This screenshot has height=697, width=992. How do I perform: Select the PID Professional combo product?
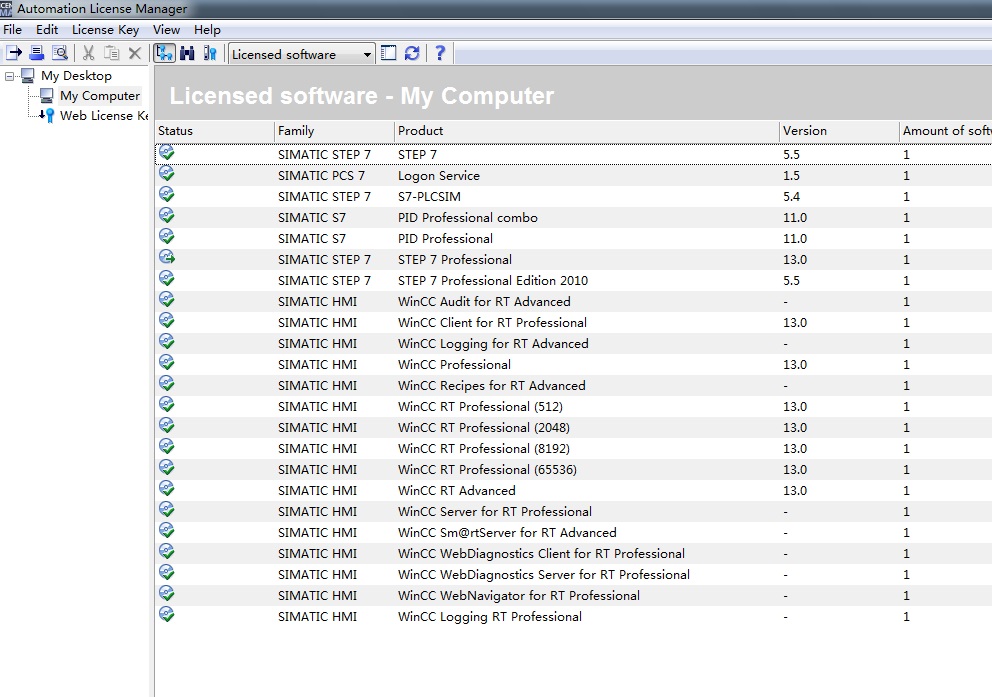pos(468,218)
